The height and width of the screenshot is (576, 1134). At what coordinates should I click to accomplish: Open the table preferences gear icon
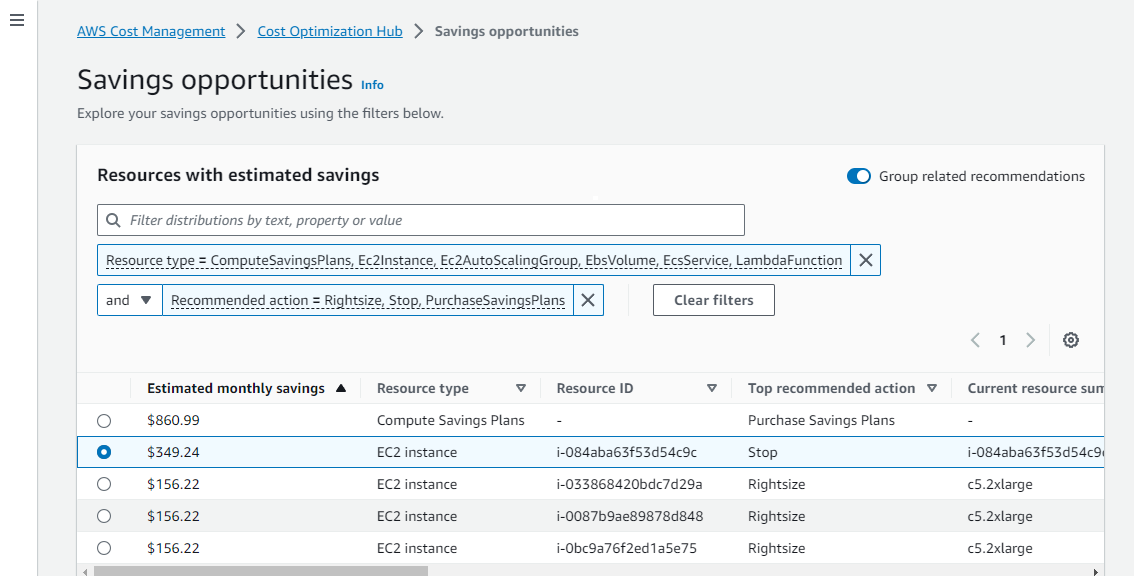click(1071, 340)
